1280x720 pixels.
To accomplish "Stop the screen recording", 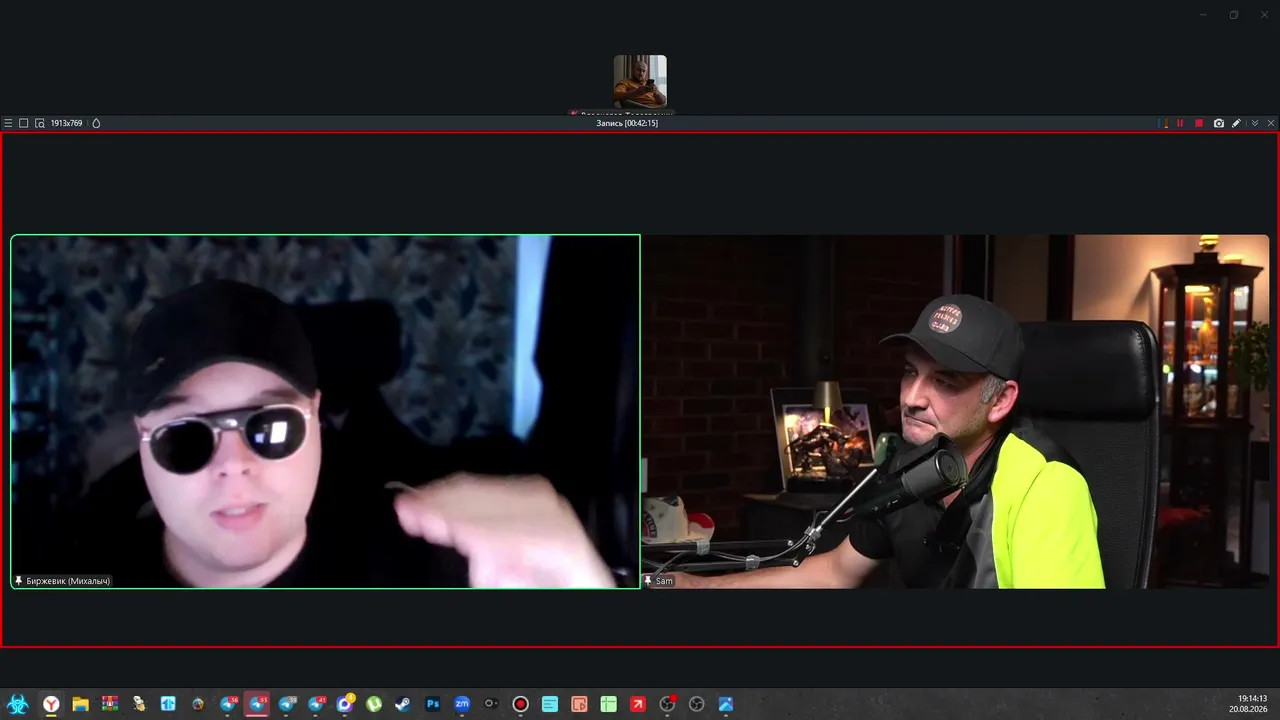I will point(1199,123).
